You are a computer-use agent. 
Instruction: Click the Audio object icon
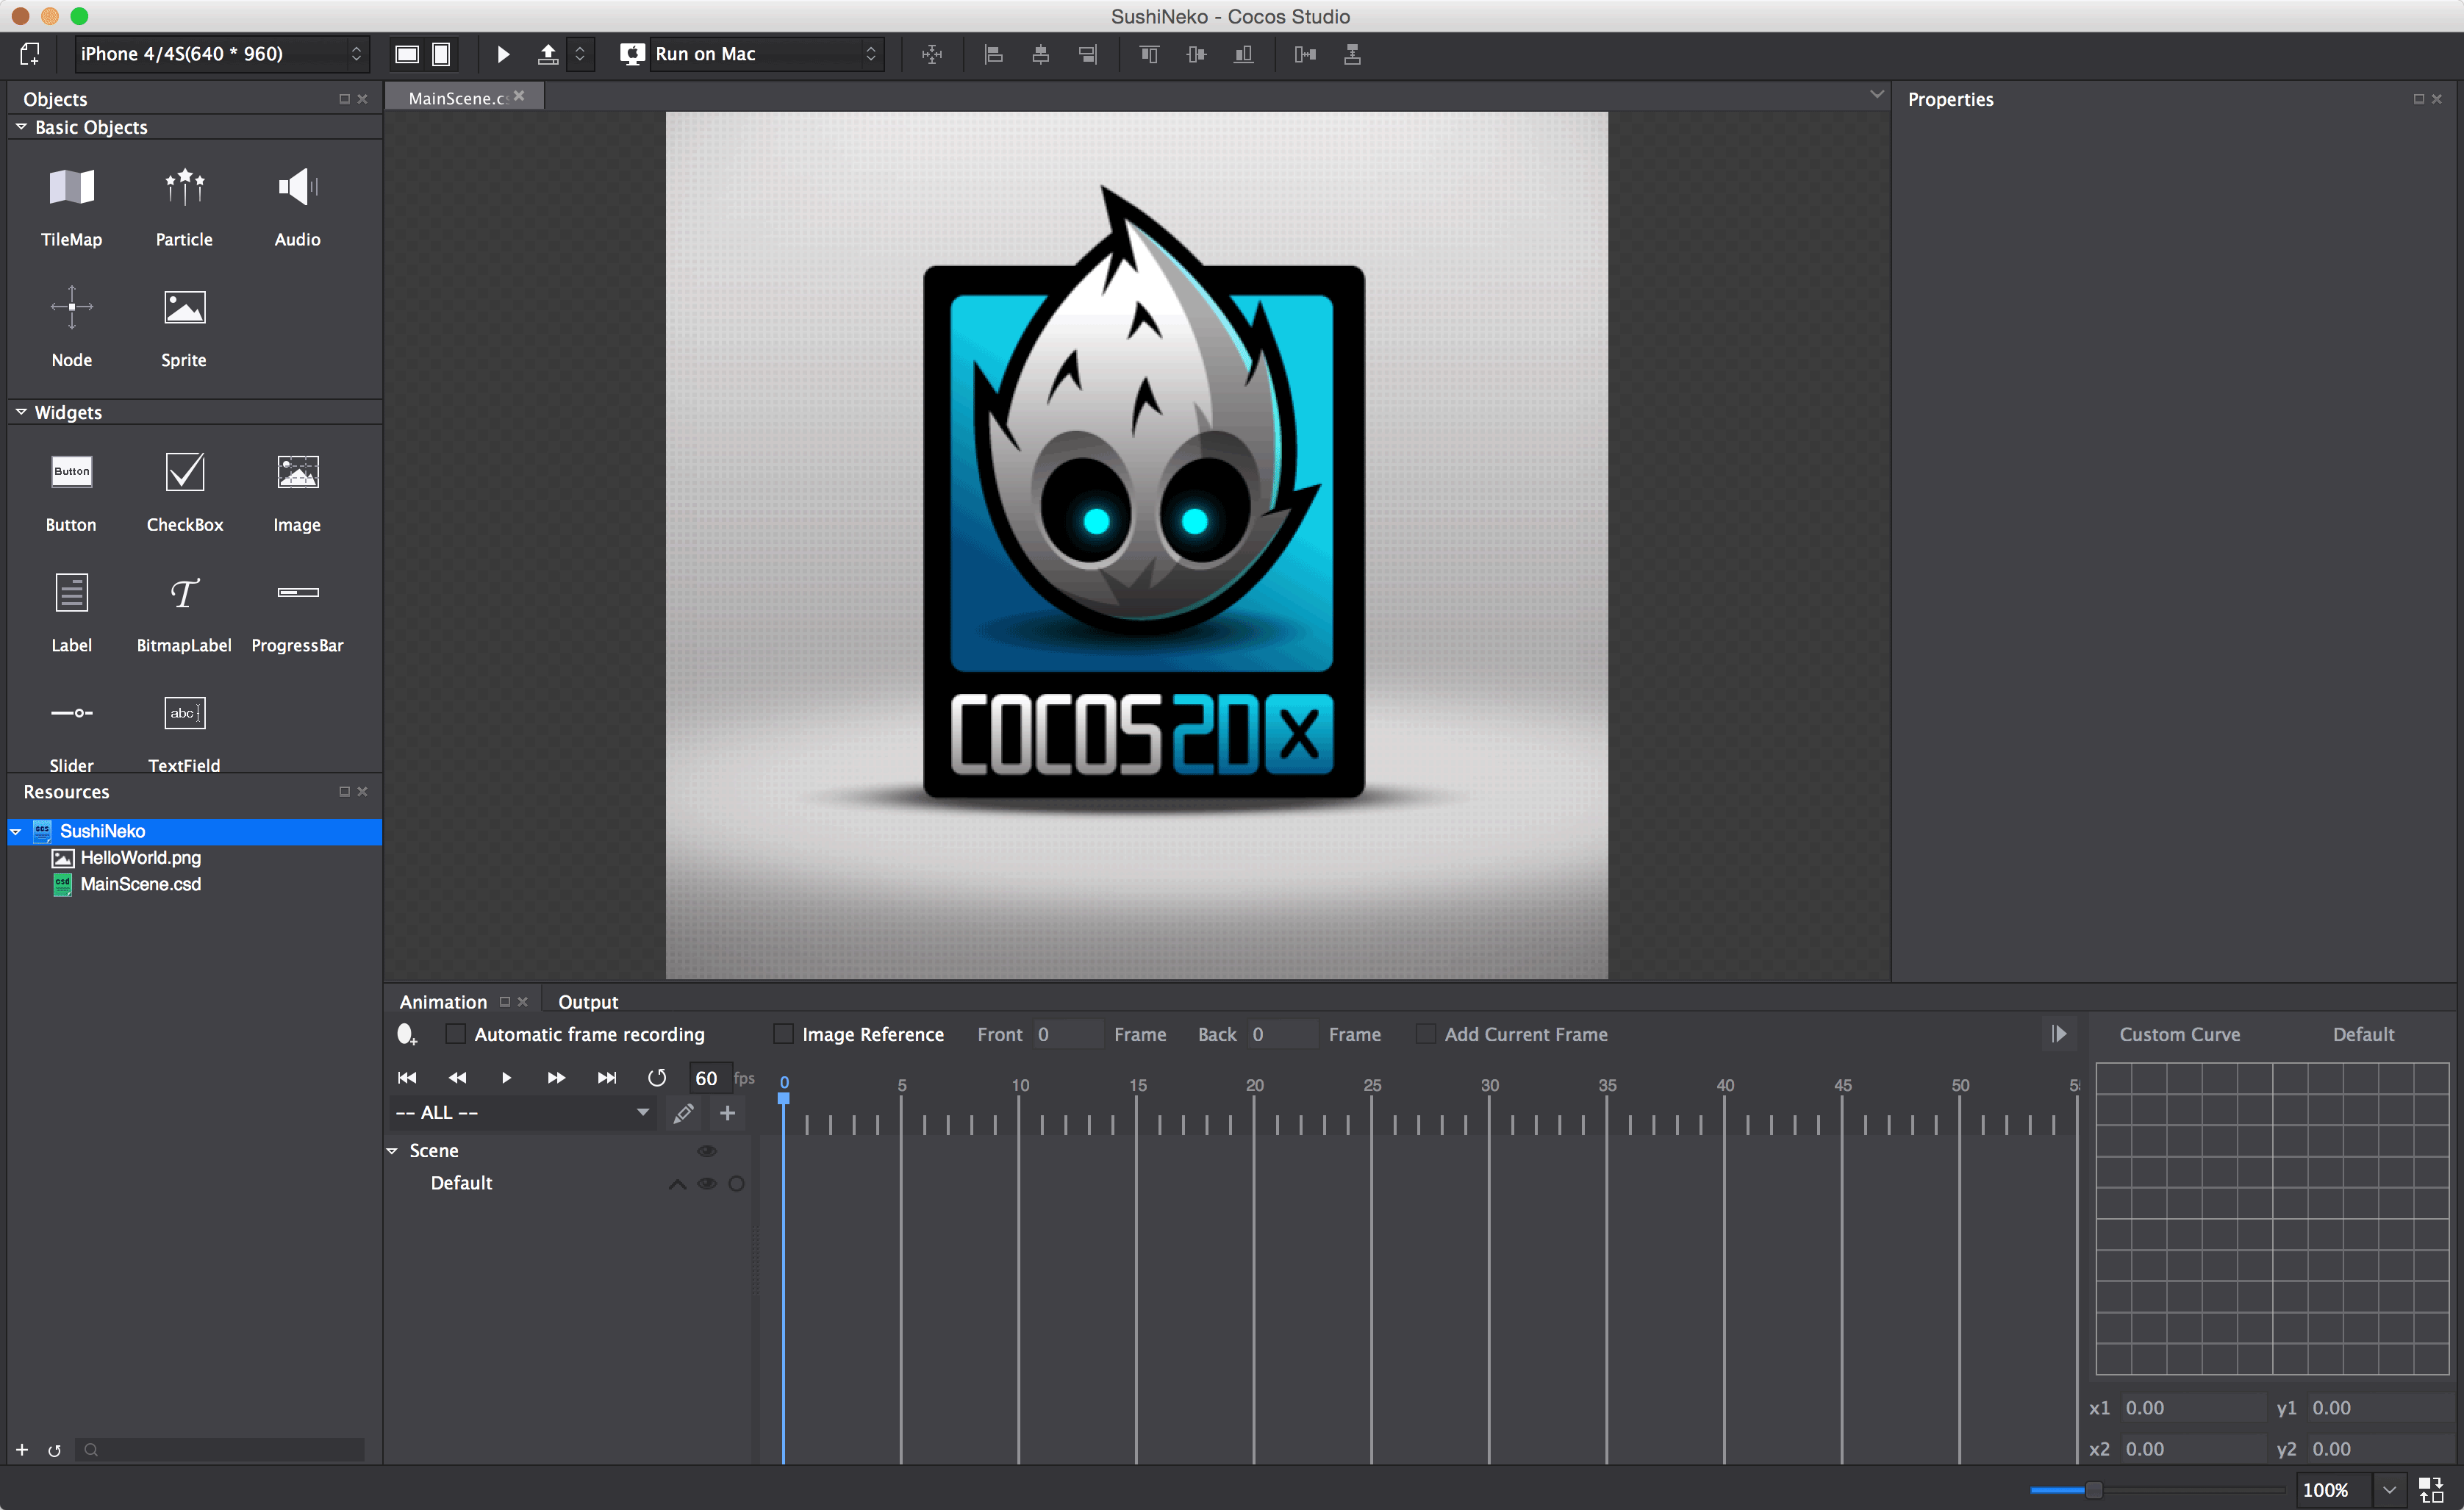tap(297, 188)
